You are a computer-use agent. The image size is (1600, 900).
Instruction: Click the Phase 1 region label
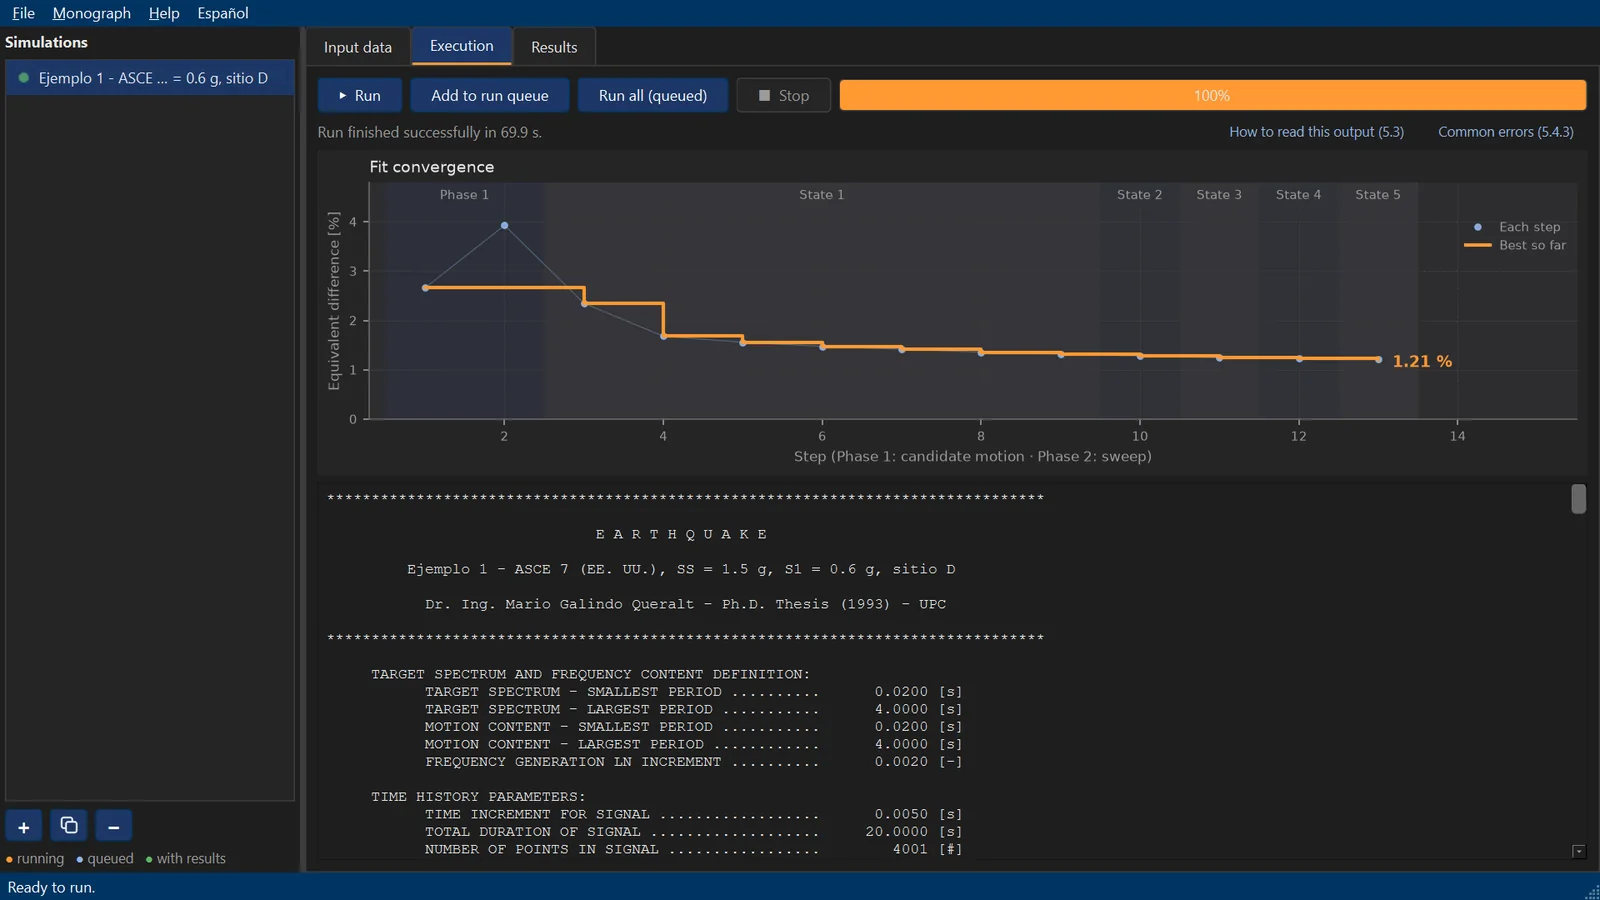[464, 195]
